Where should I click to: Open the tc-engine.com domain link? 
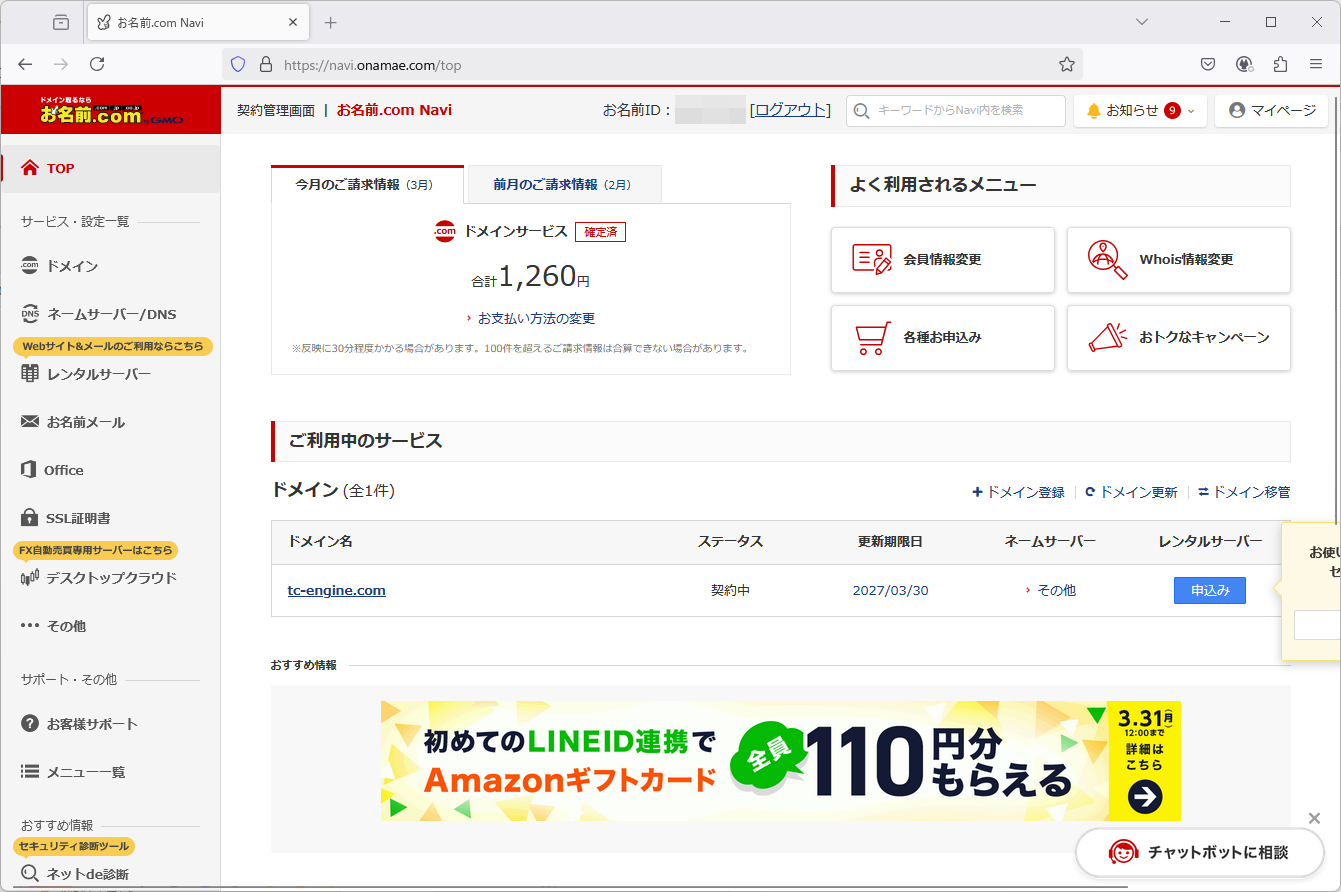[336, 590]
